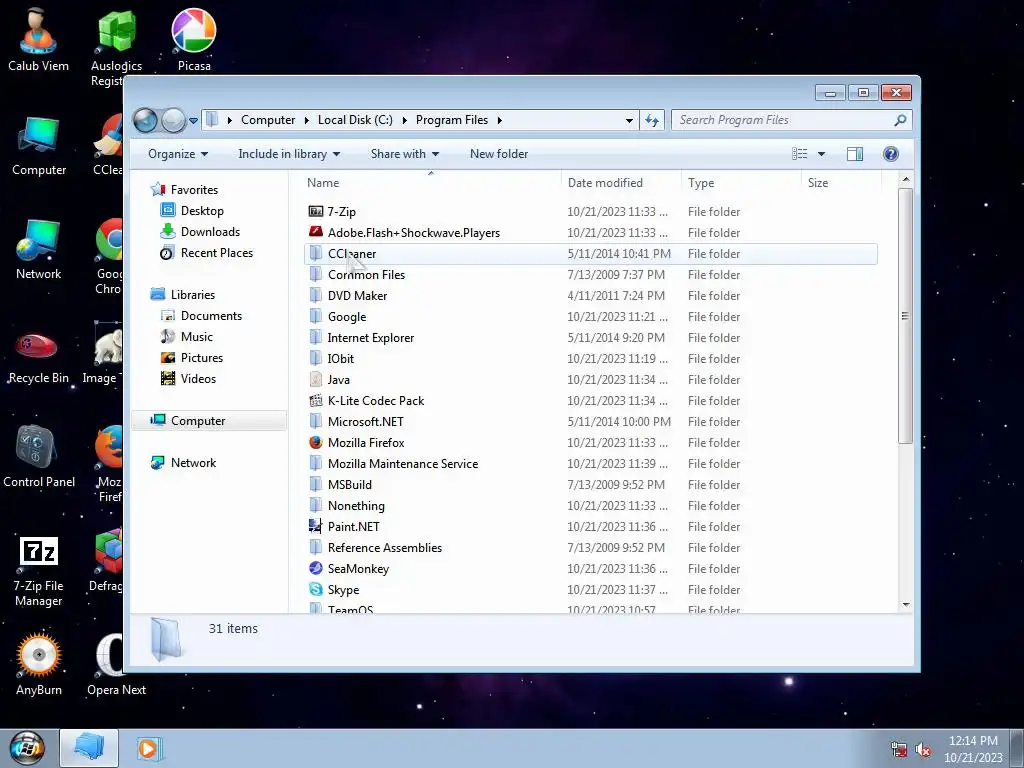Select the AnyBurn desktop icon

pos(39,664)
